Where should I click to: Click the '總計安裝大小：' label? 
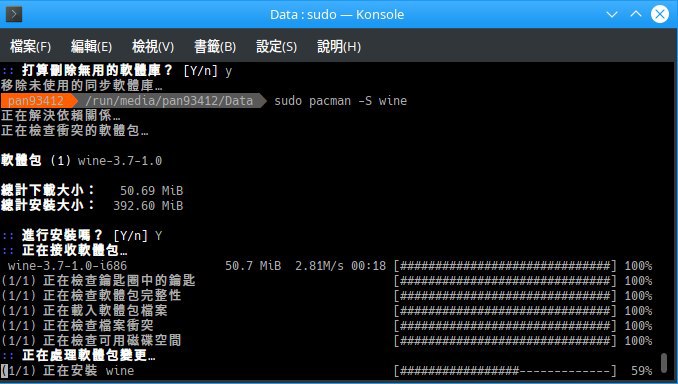(x=48, y=205)
